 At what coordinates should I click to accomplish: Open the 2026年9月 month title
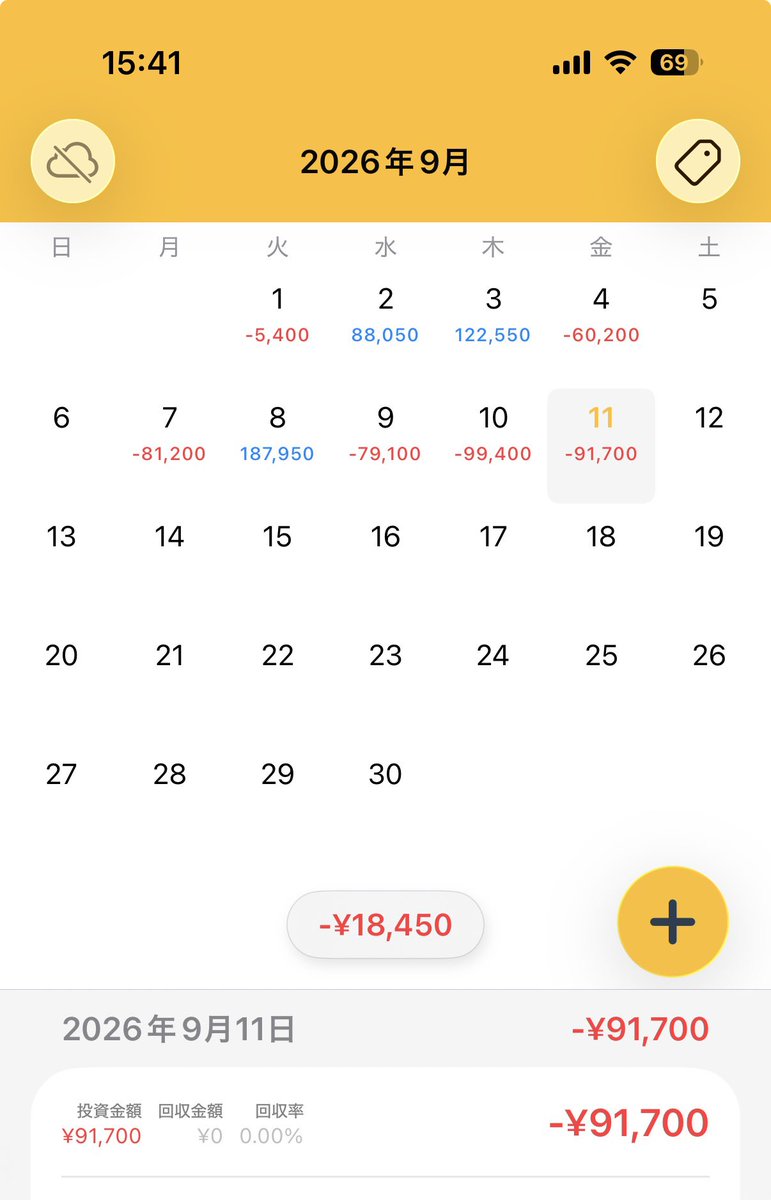[x=385, y=162]
